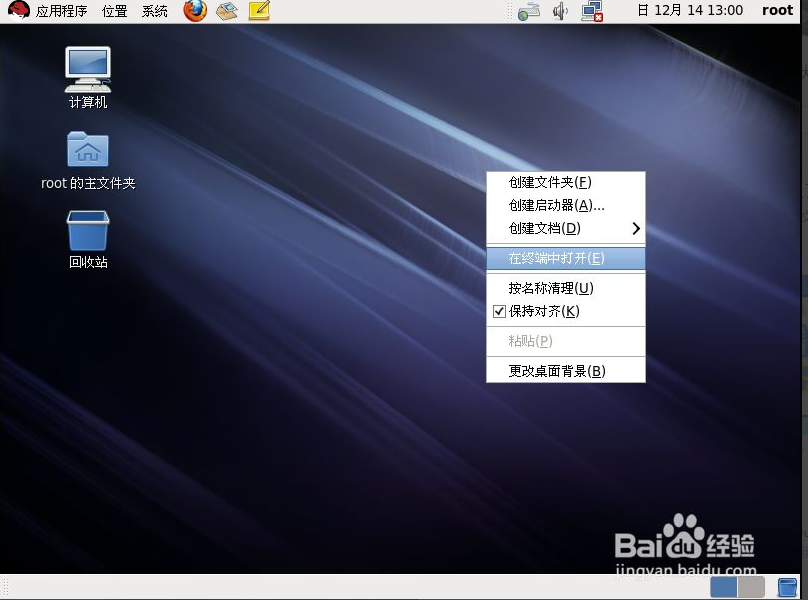This screenshot has width=808, height=600.
Task: Toggle the 保持对齐(K) checkbox
Action: [500, 311]
